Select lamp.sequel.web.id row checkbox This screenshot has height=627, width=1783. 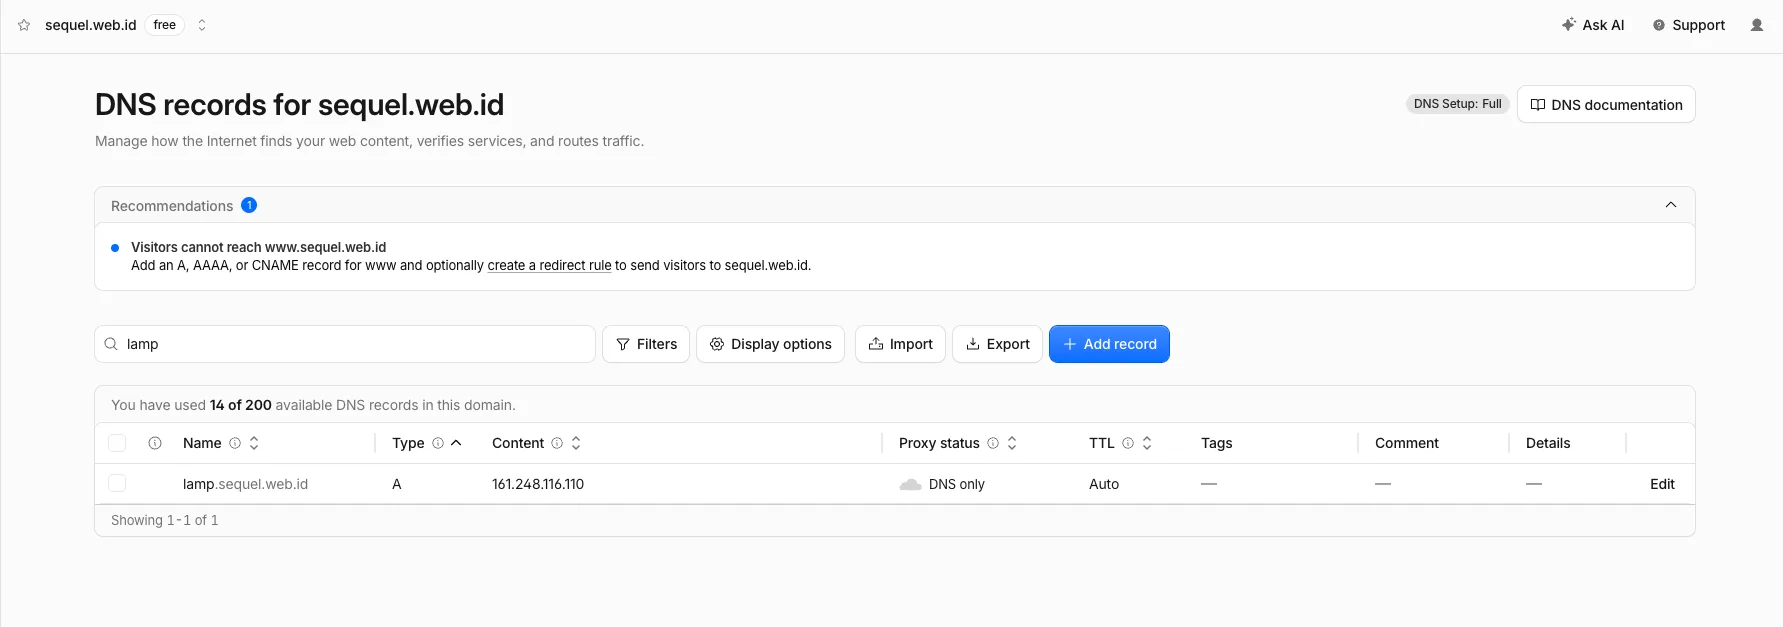[x=117, y=484]
